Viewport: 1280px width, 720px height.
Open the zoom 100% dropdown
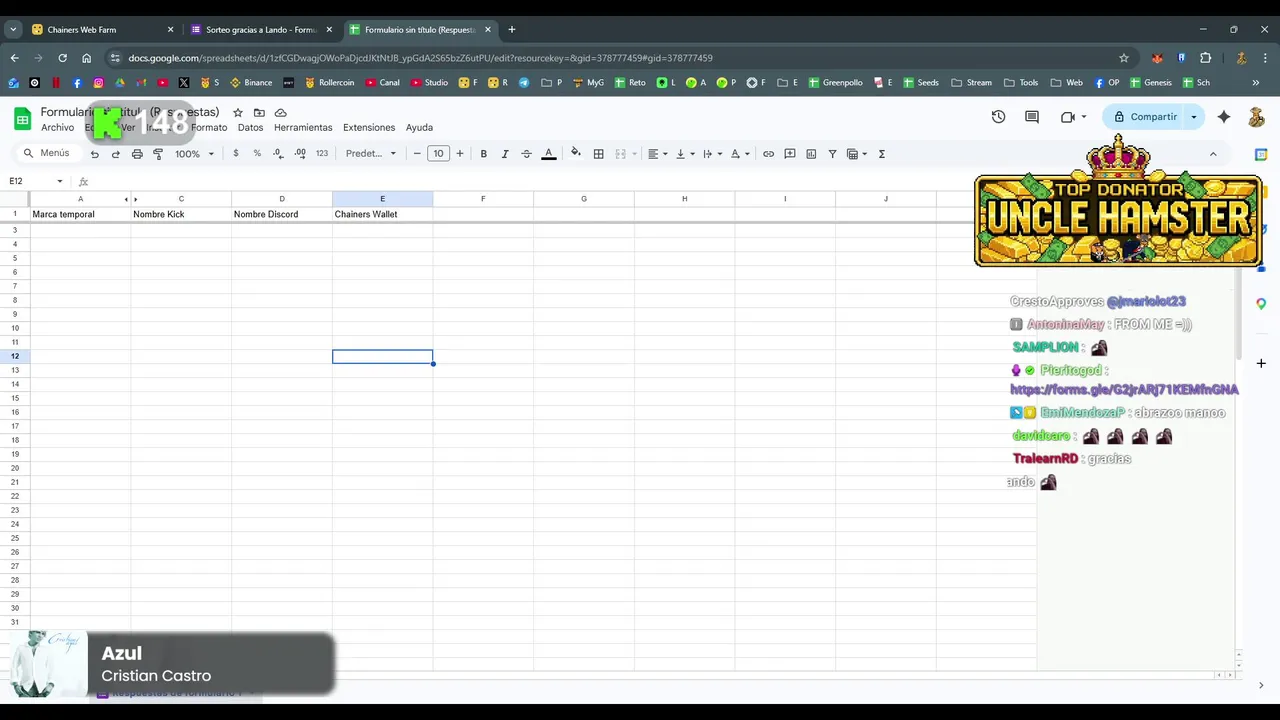[x=194, y=154]
